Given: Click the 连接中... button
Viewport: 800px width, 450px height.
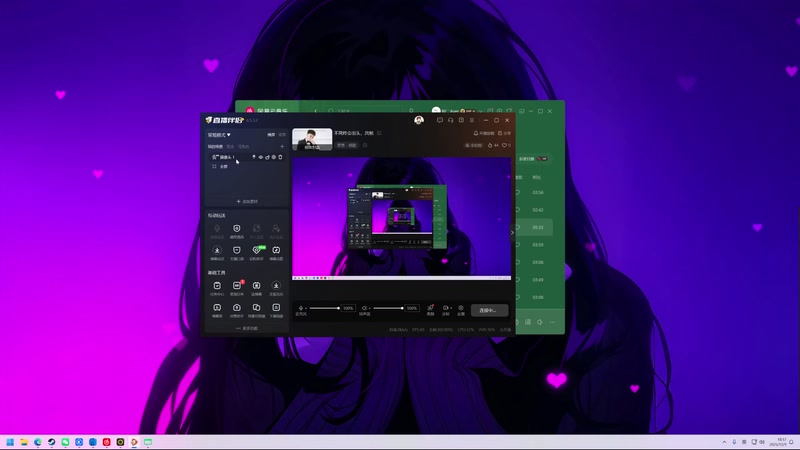Looking at the screenshot, I should click(489, 310).
